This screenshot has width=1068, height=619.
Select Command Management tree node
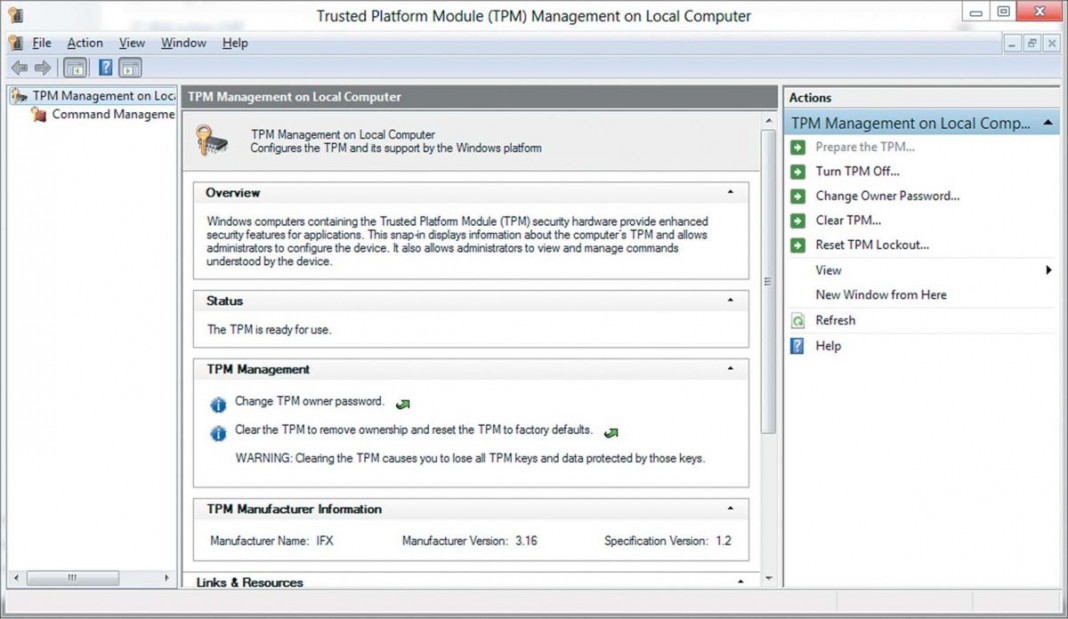point(113,115)
